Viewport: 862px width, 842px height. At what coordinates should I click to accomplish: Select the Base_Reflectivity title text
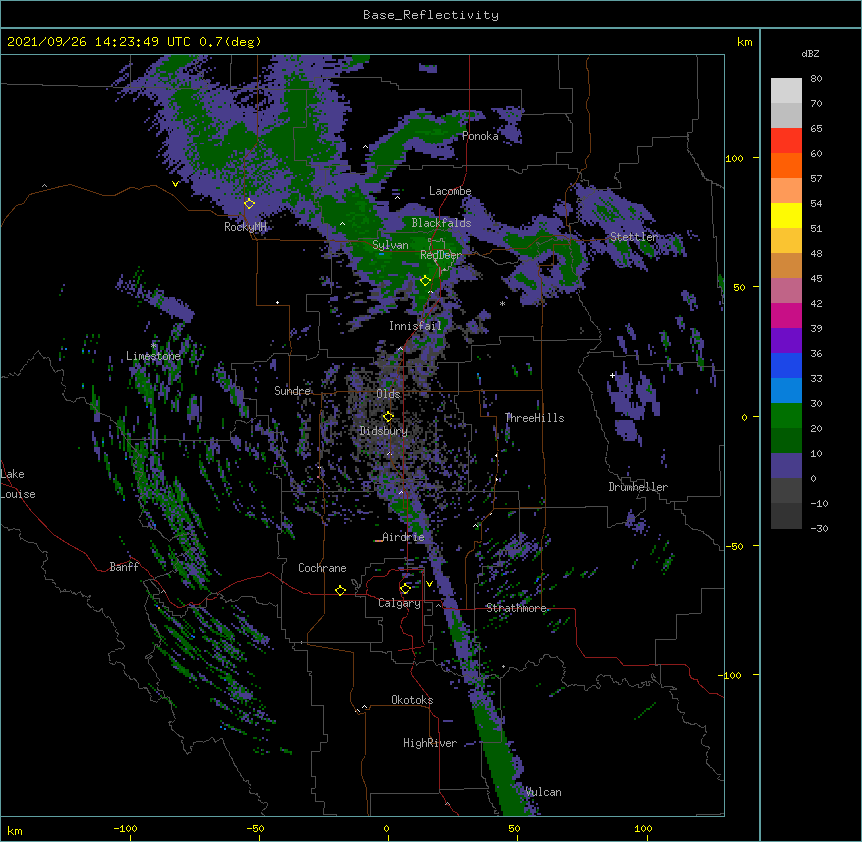coord(431,15)
